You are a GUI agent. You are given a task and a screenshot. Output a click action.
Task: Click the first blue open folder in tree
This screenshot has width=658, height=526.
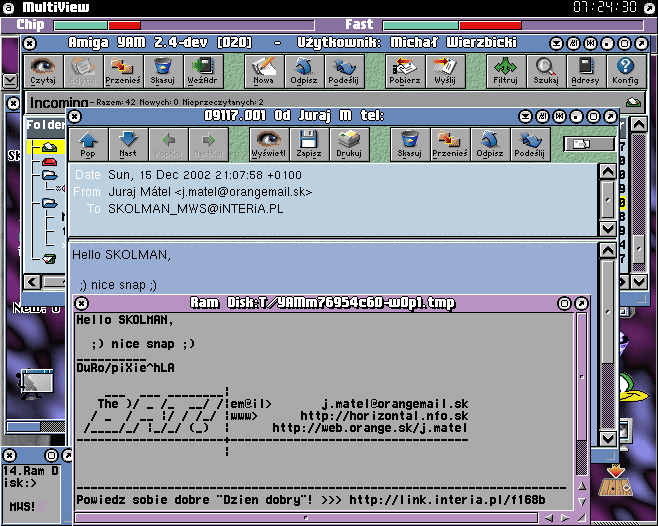click(50, 175)
